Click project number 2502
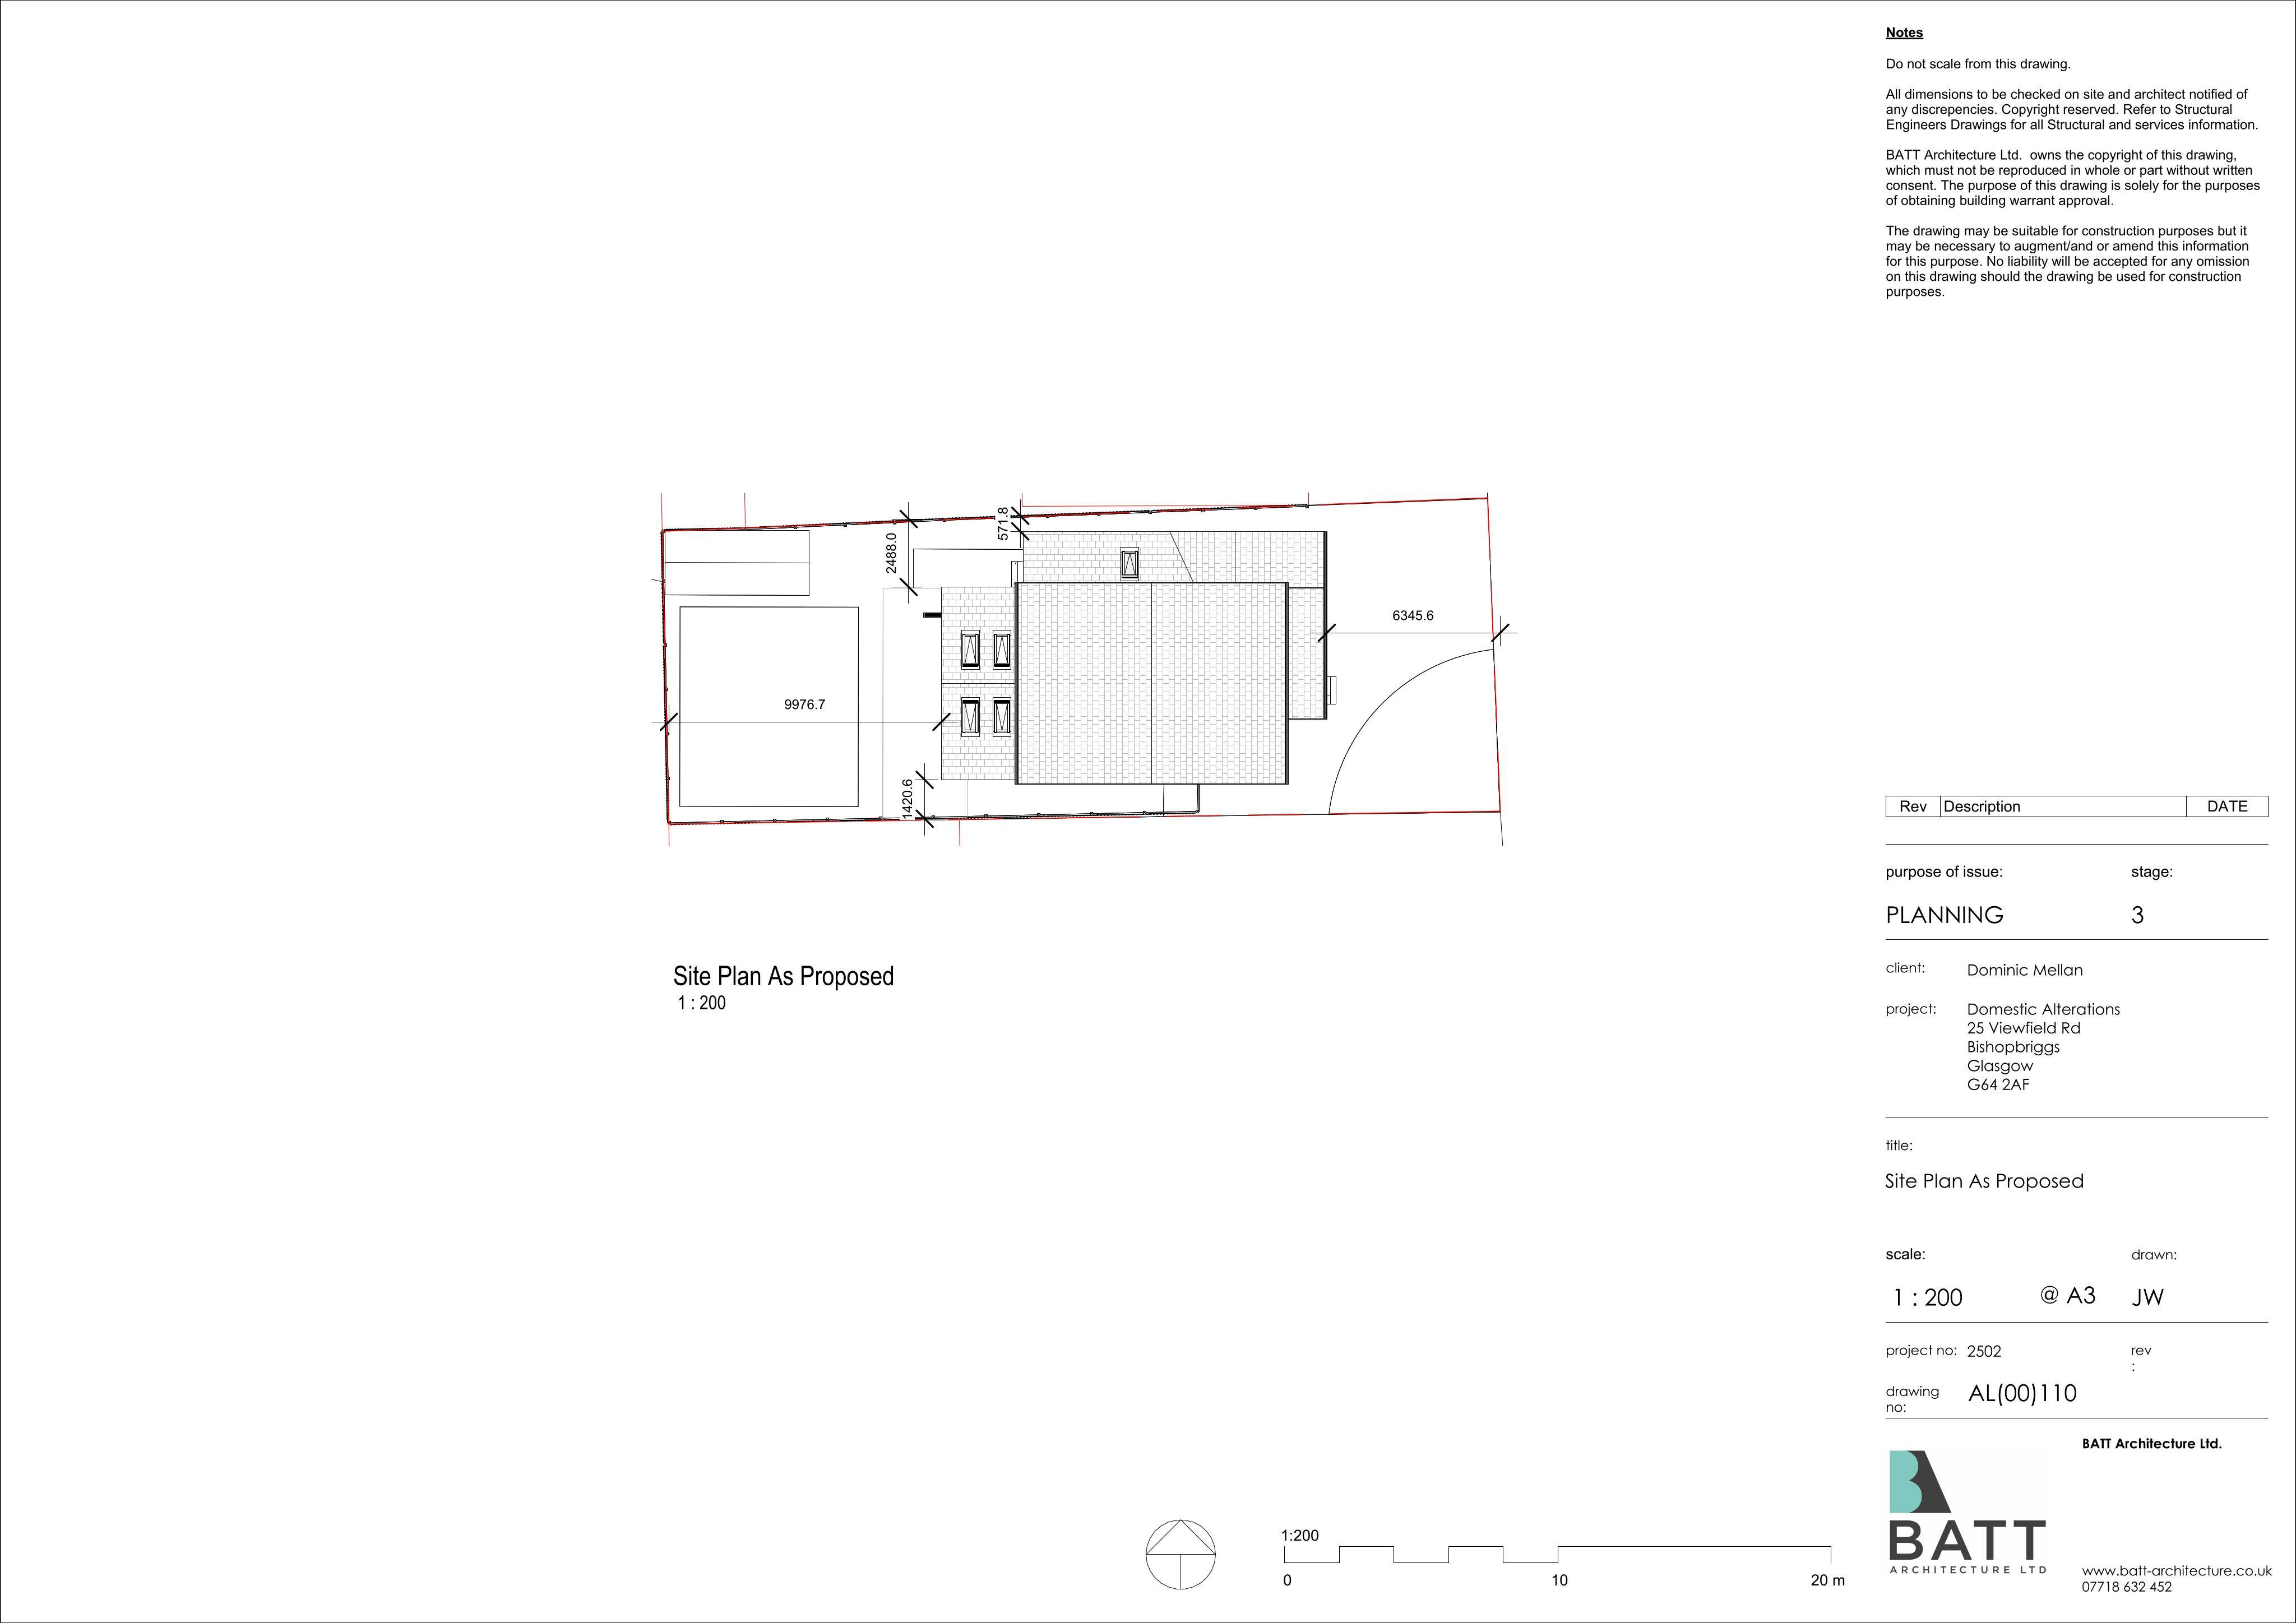The height and width of the screenshot is (1623, 2296). [1984, 1352]
